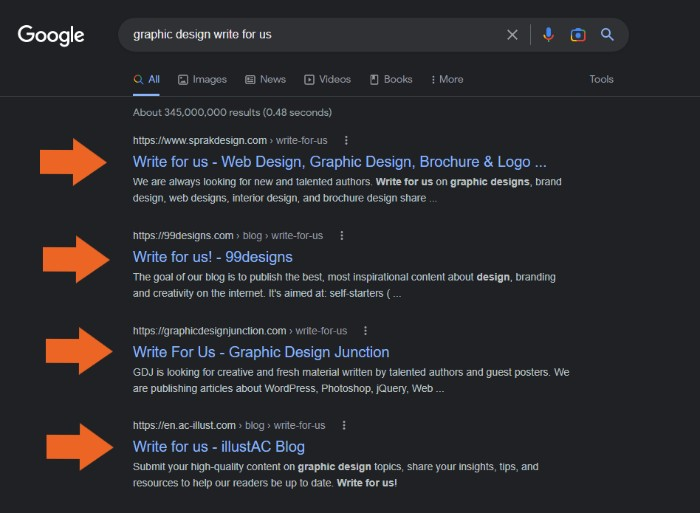Open options menu for graphicdesignjunction.com result
Screen dimensions: 700x513
pos(365,331)
